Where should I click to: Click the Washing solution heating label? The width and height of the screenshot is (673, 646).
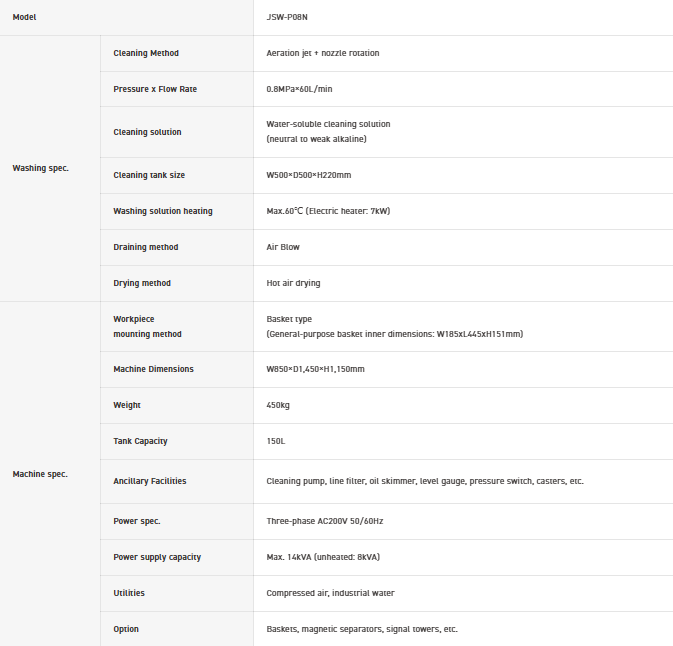point(163,211)
